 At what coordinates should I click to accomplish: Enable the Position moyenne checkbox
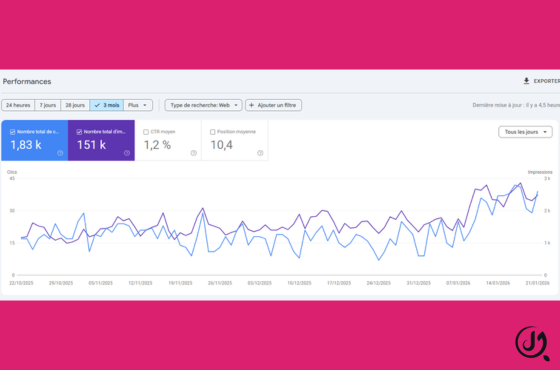212,132
